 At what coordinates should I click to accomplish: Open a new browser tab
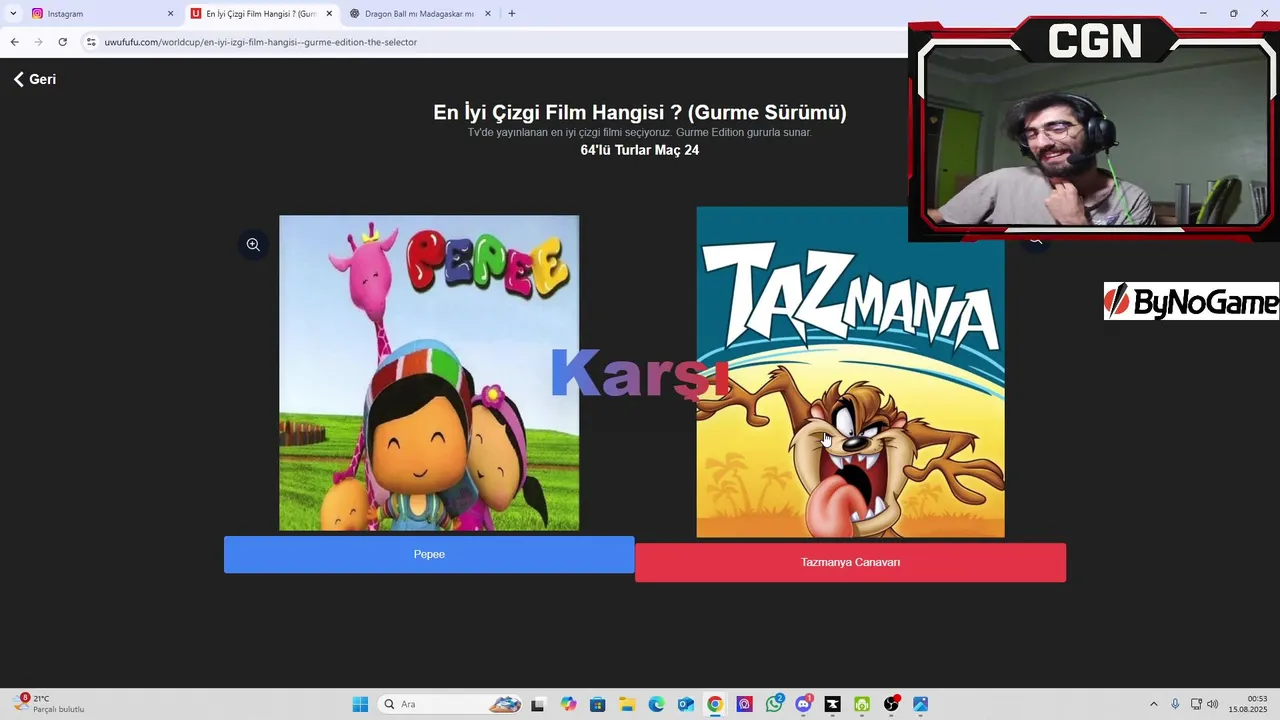pyautogui.click(x=512, y=14)
